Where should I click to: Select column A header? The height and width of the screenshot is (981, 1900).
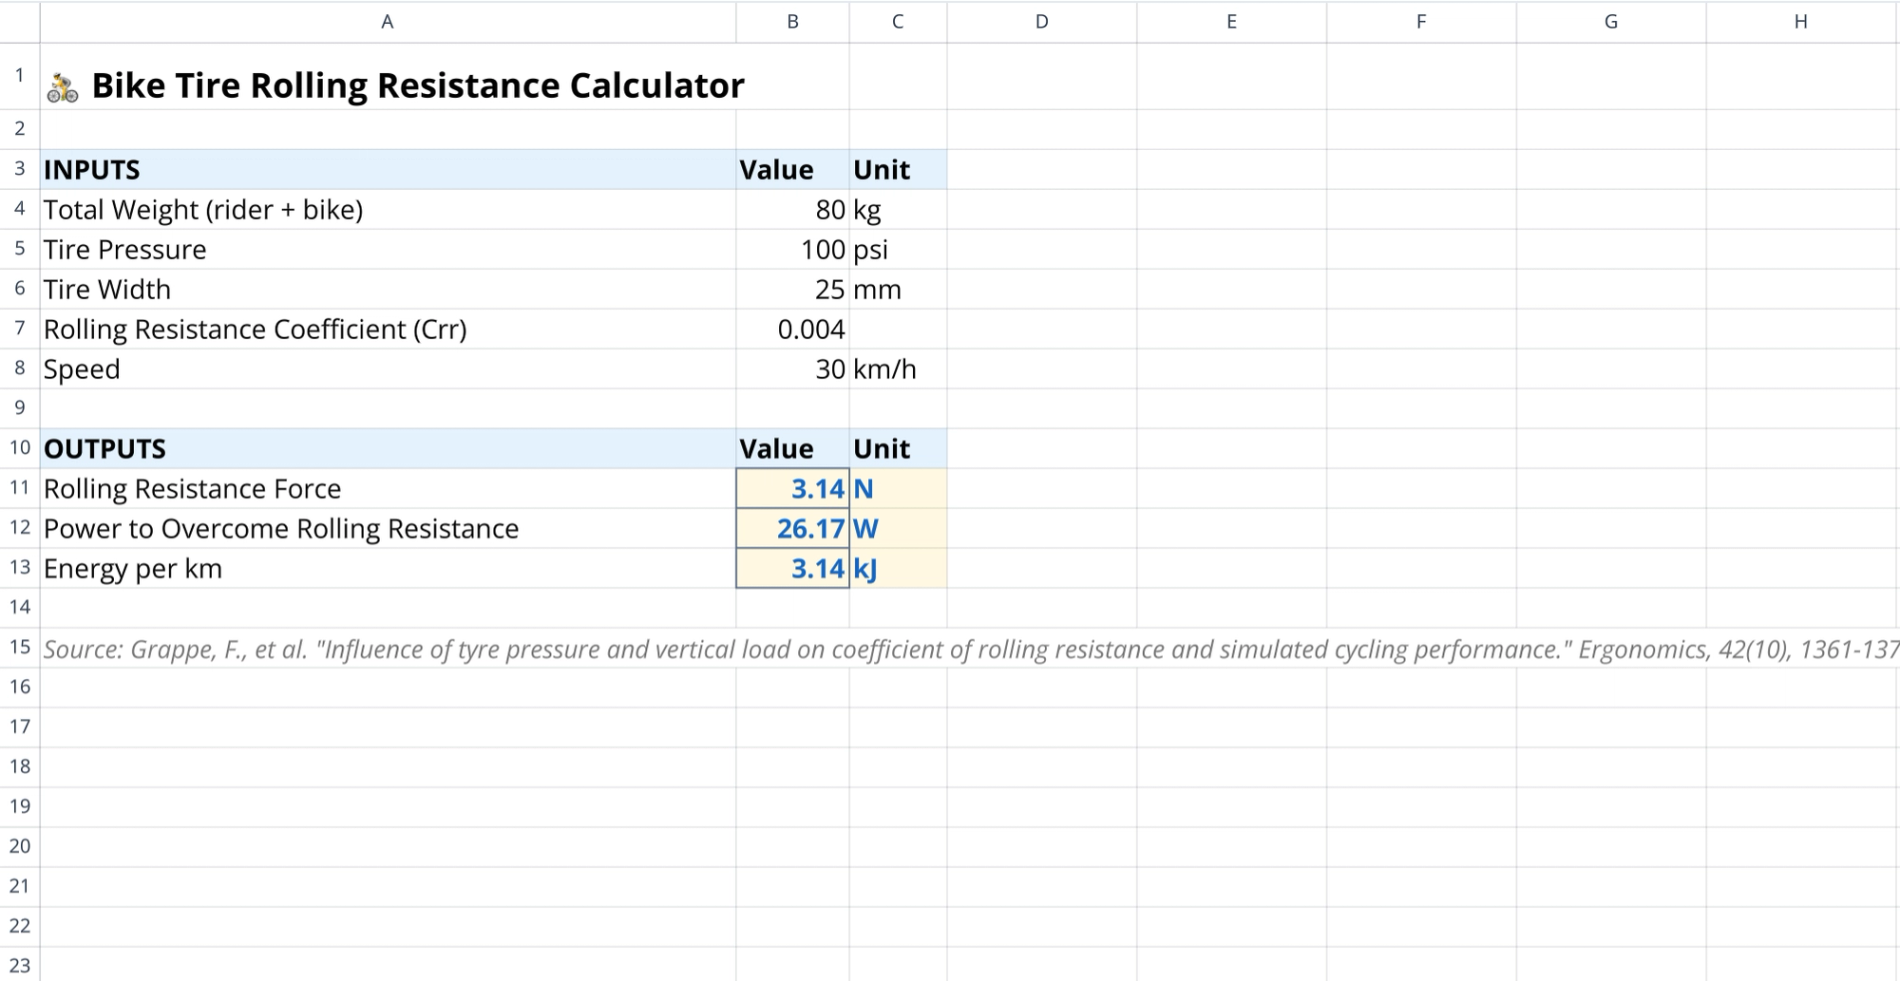[388, 22]
